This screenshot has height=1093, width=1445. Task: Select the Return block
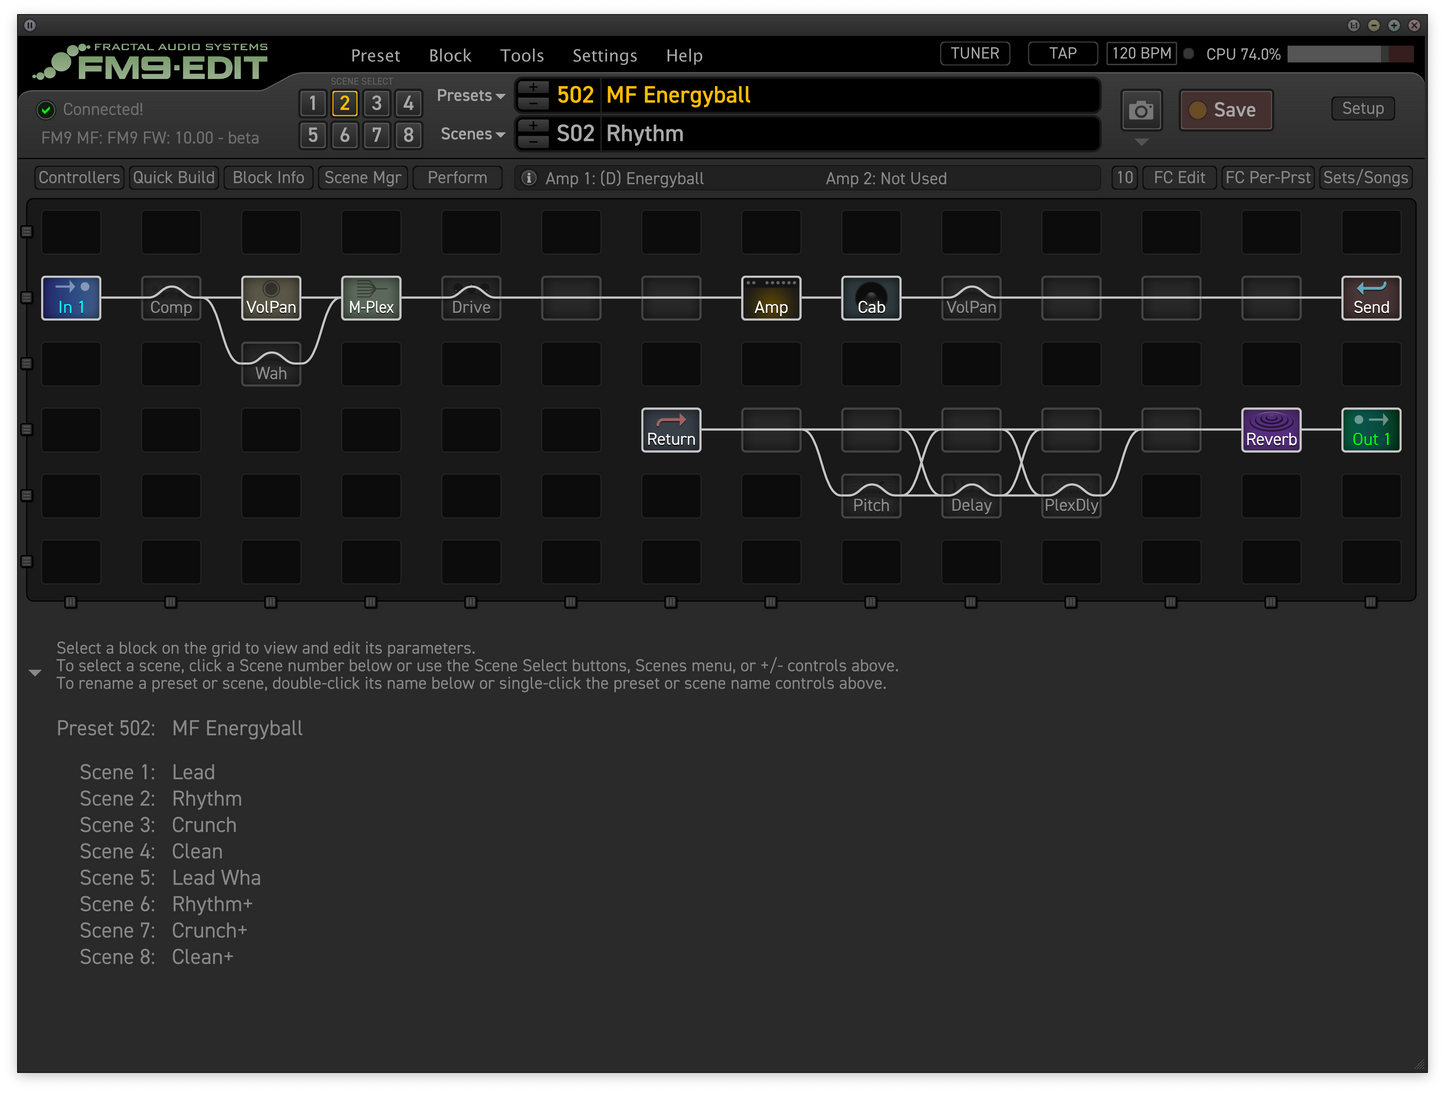coord(671,430)
